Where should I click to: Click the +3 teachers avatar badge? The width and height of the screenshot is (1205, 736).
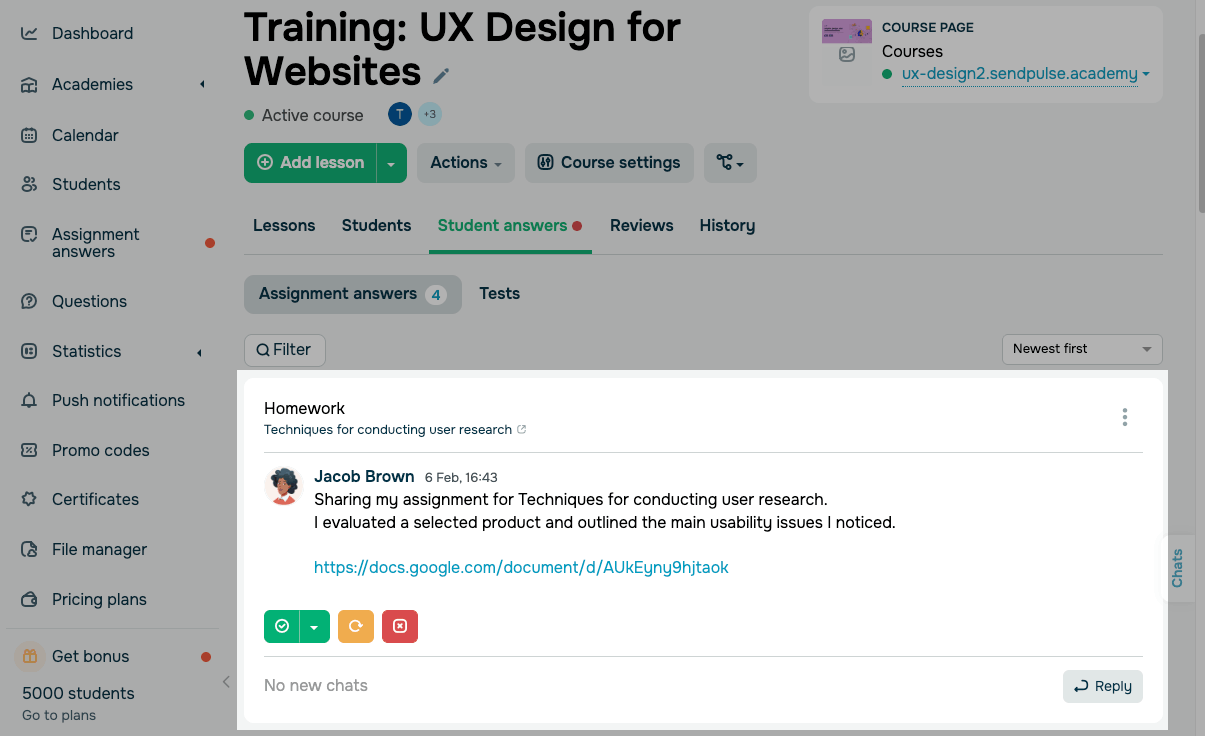(x=429, y=115)
